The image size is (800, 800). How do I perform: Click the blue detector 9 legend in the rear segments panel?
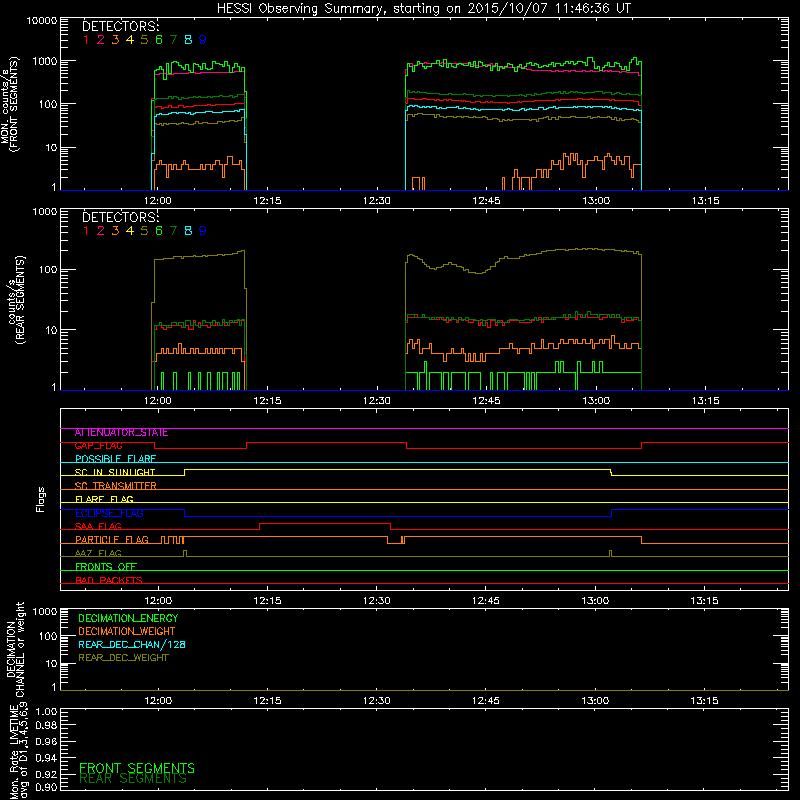coord(203,231)
